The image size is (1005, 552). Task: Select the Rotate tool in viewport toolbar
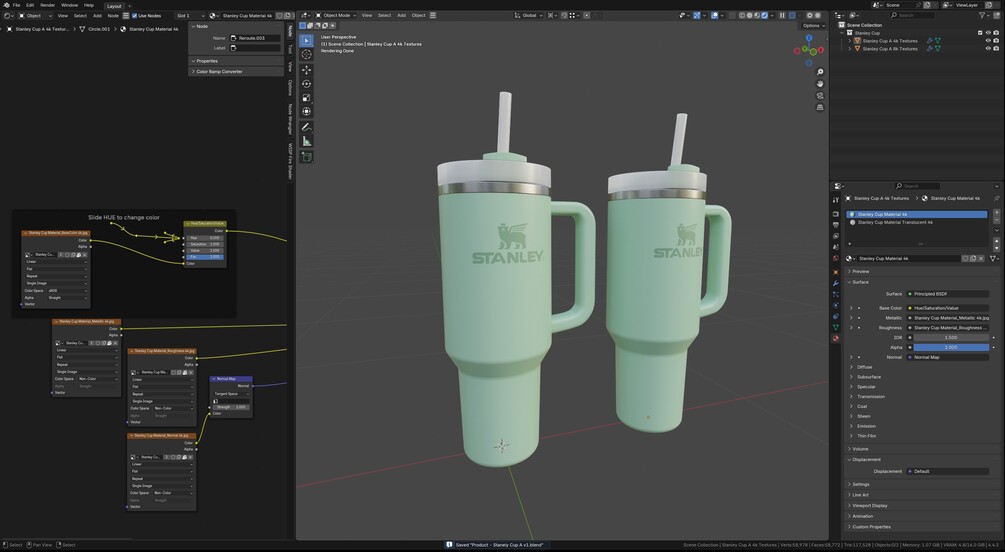tap(307, 84)
